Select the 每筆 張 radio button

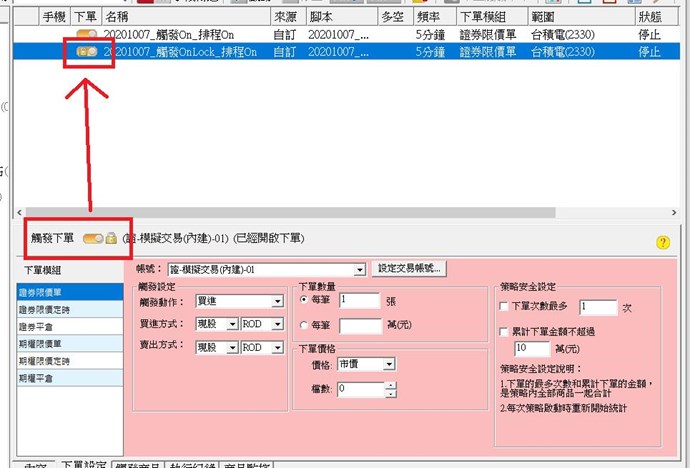(x=305, y=300)
